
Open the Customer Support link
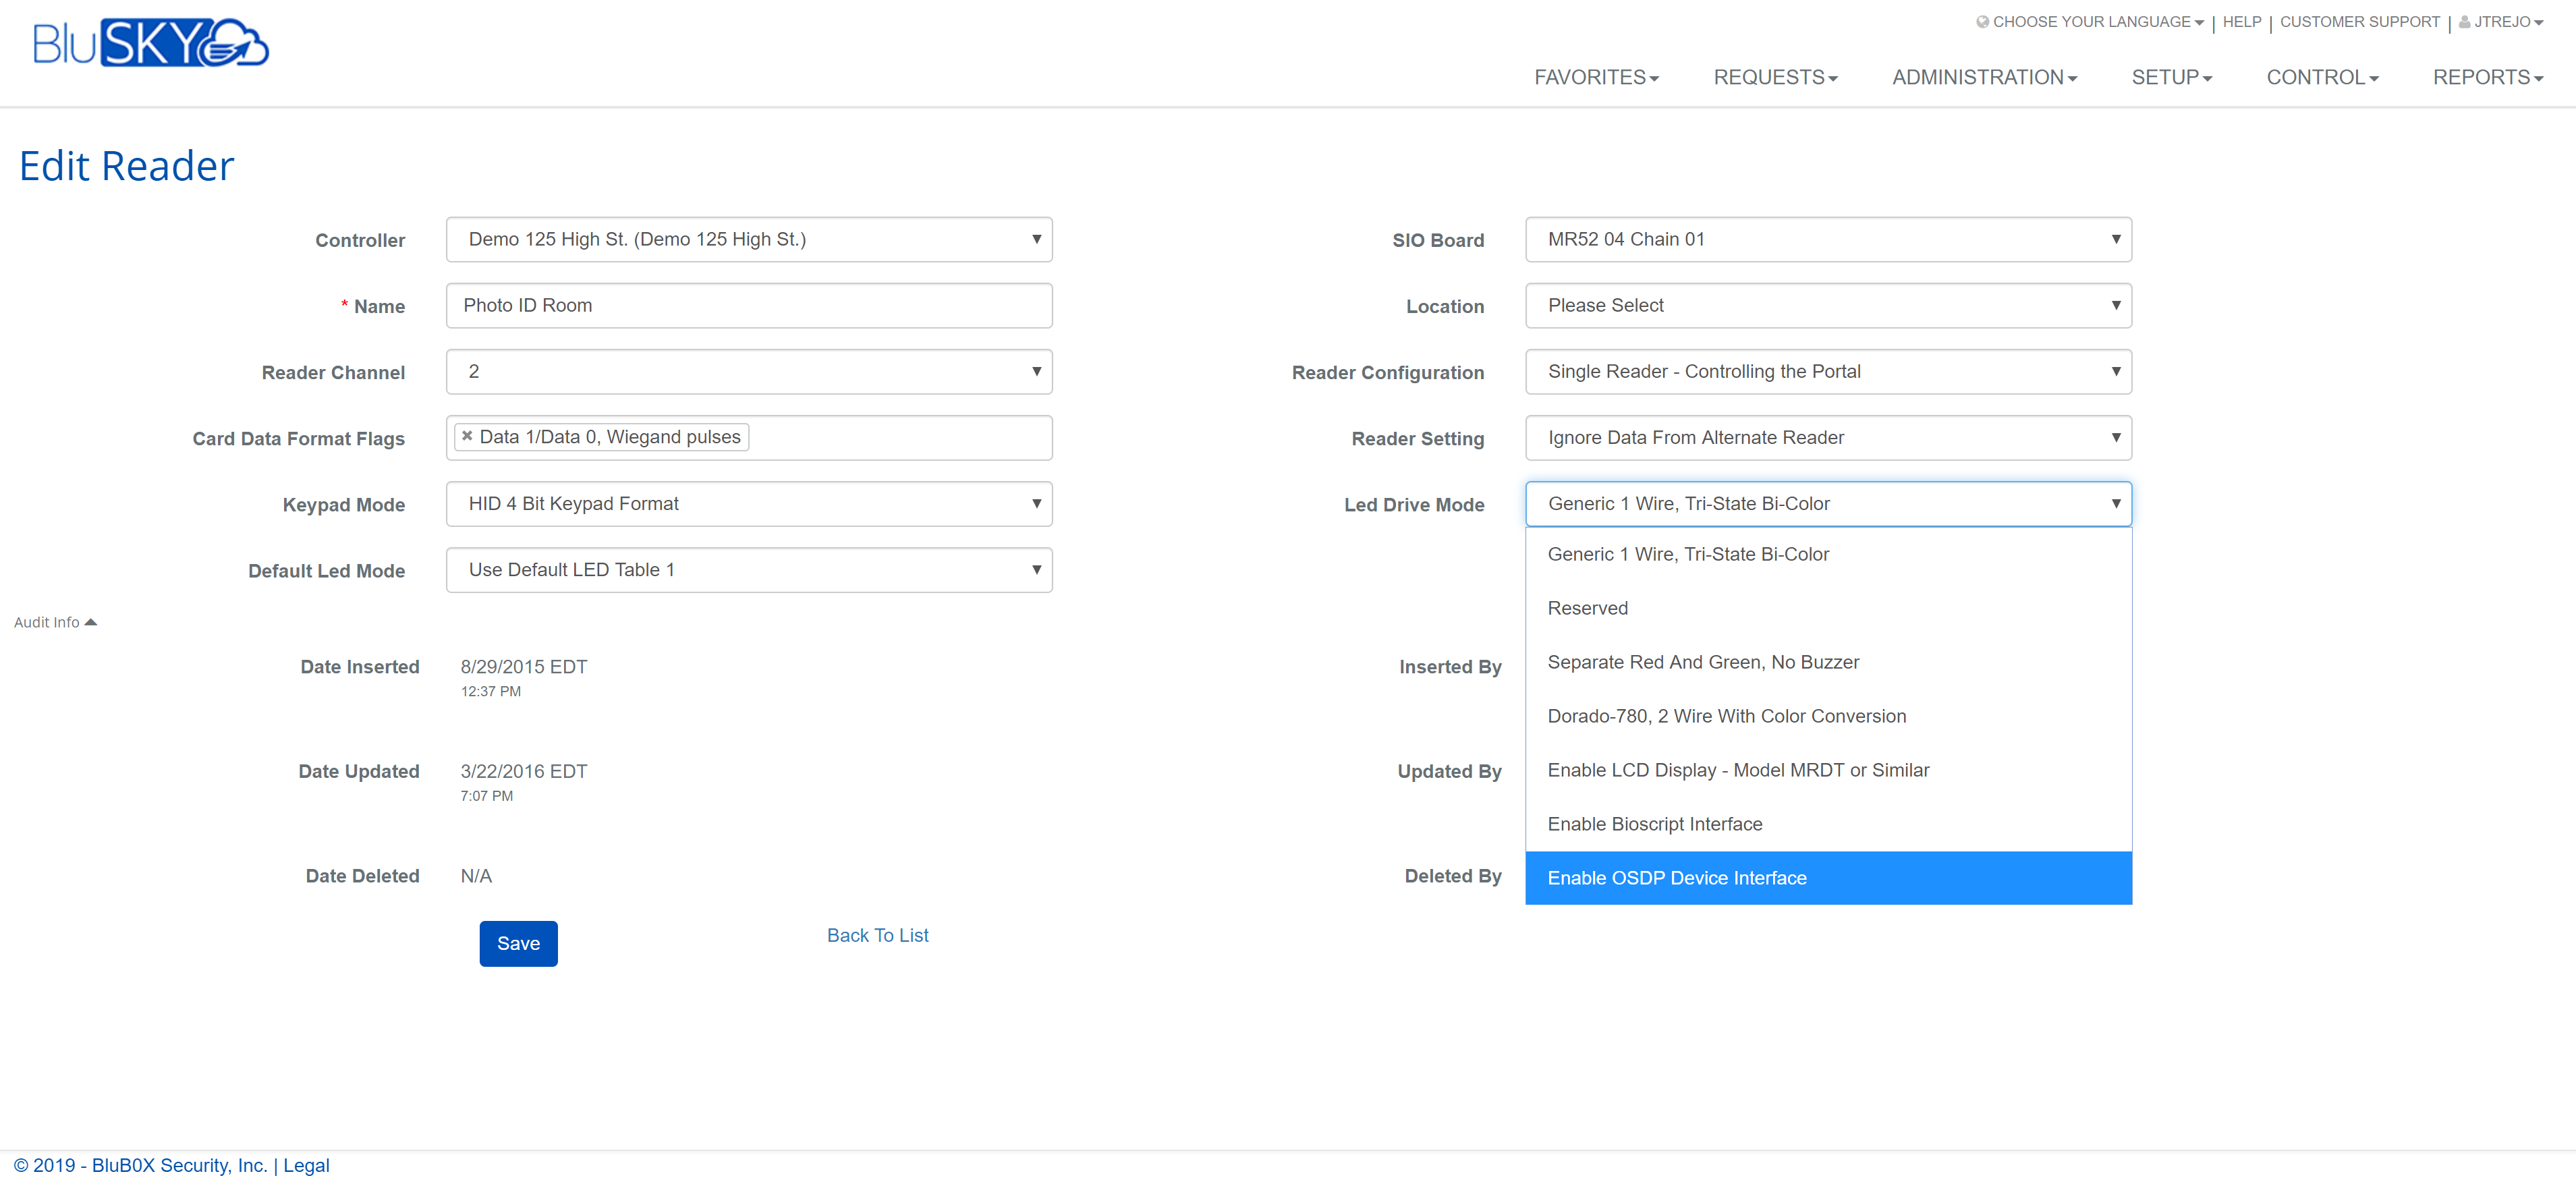[2359, 22]
